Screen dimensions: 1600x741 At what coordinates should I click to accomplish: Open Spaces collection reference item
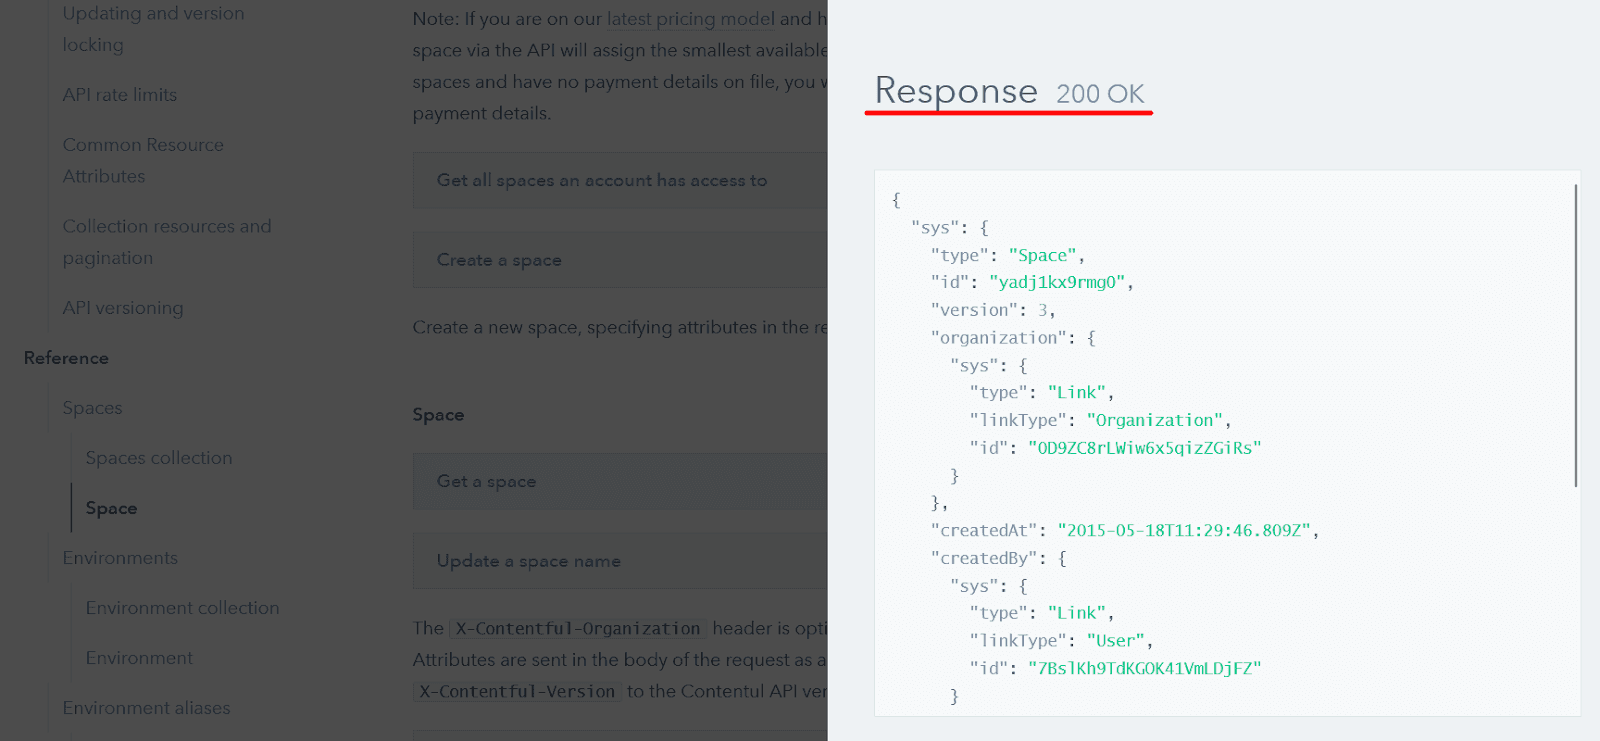(158, 458)
